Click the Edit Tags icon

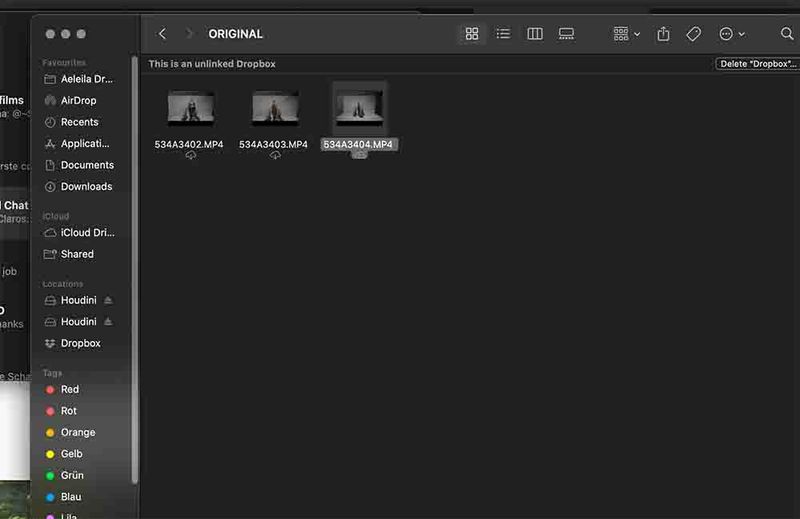693,34
